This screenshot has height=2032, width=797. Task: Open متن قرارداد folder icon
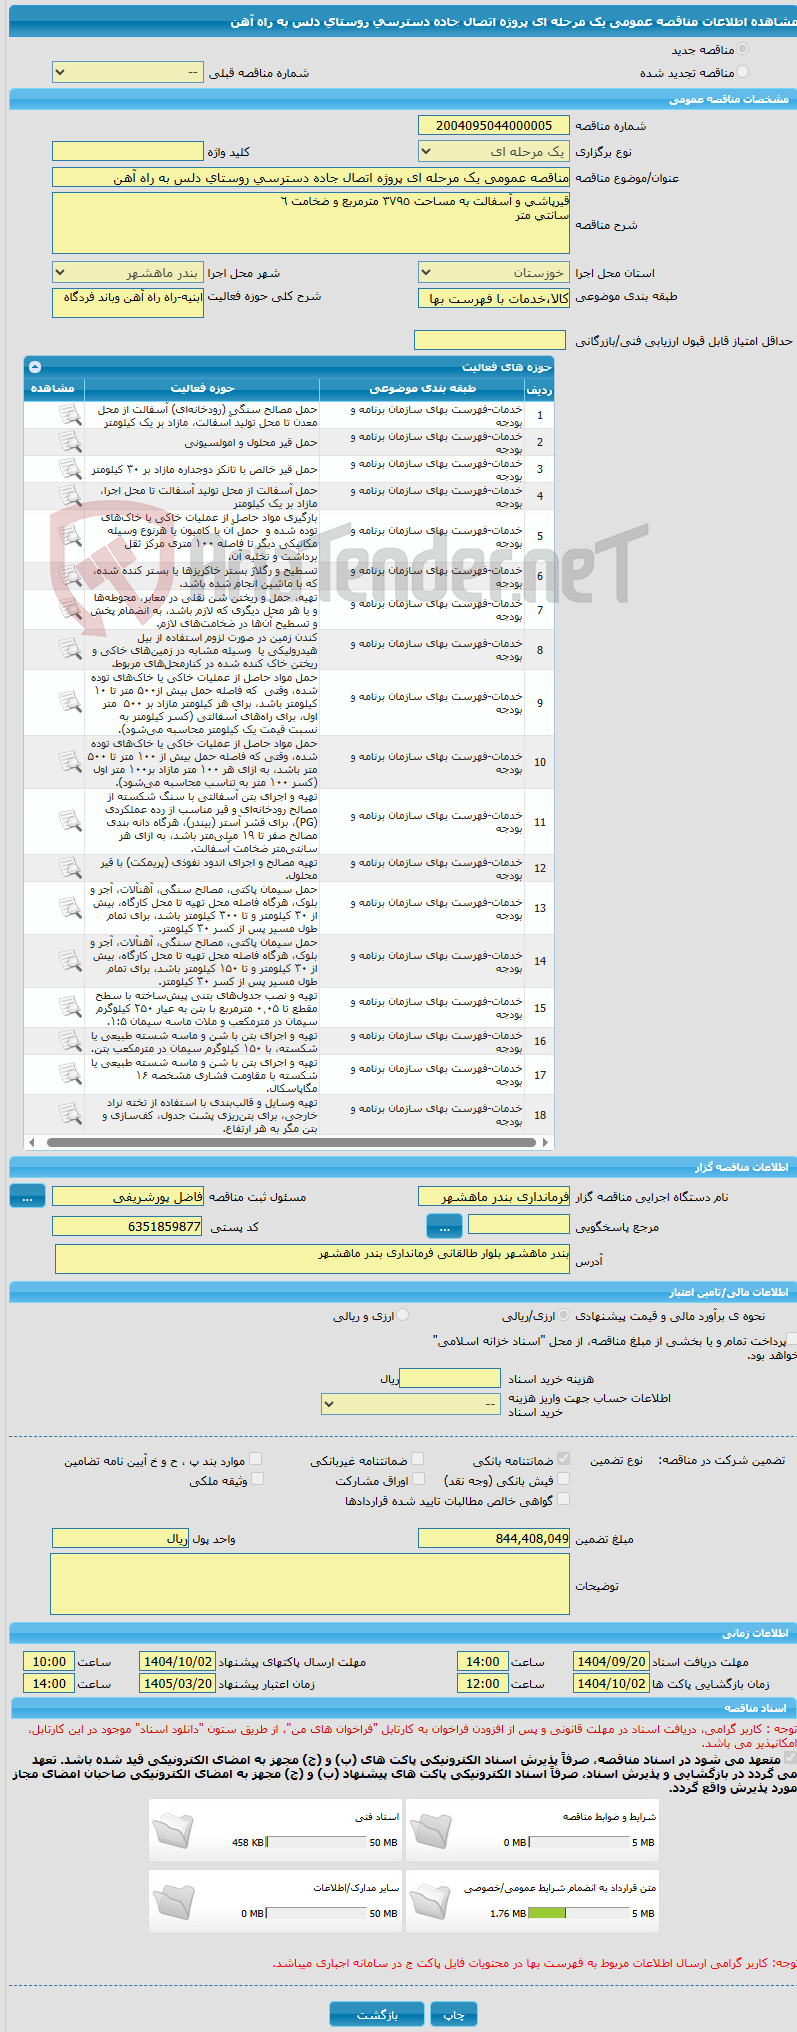430,1902
